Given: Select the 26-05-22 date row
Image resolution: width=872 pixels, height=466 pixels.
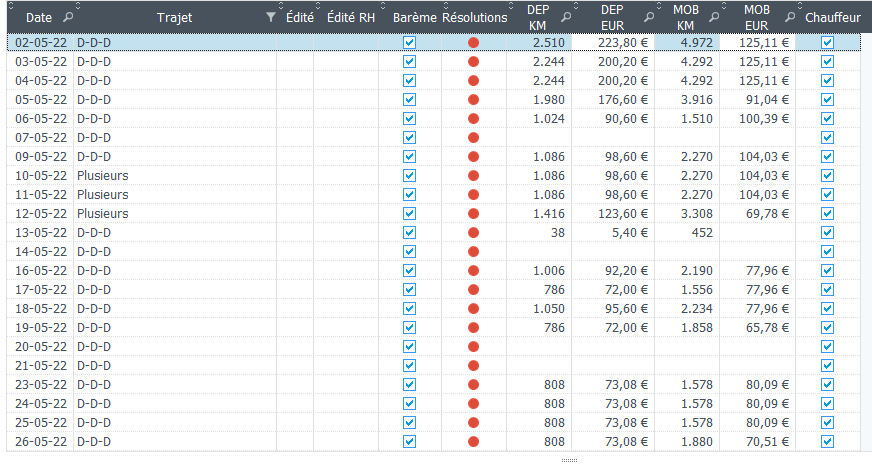Looking at the screenshot, I should tap(41, 442).
